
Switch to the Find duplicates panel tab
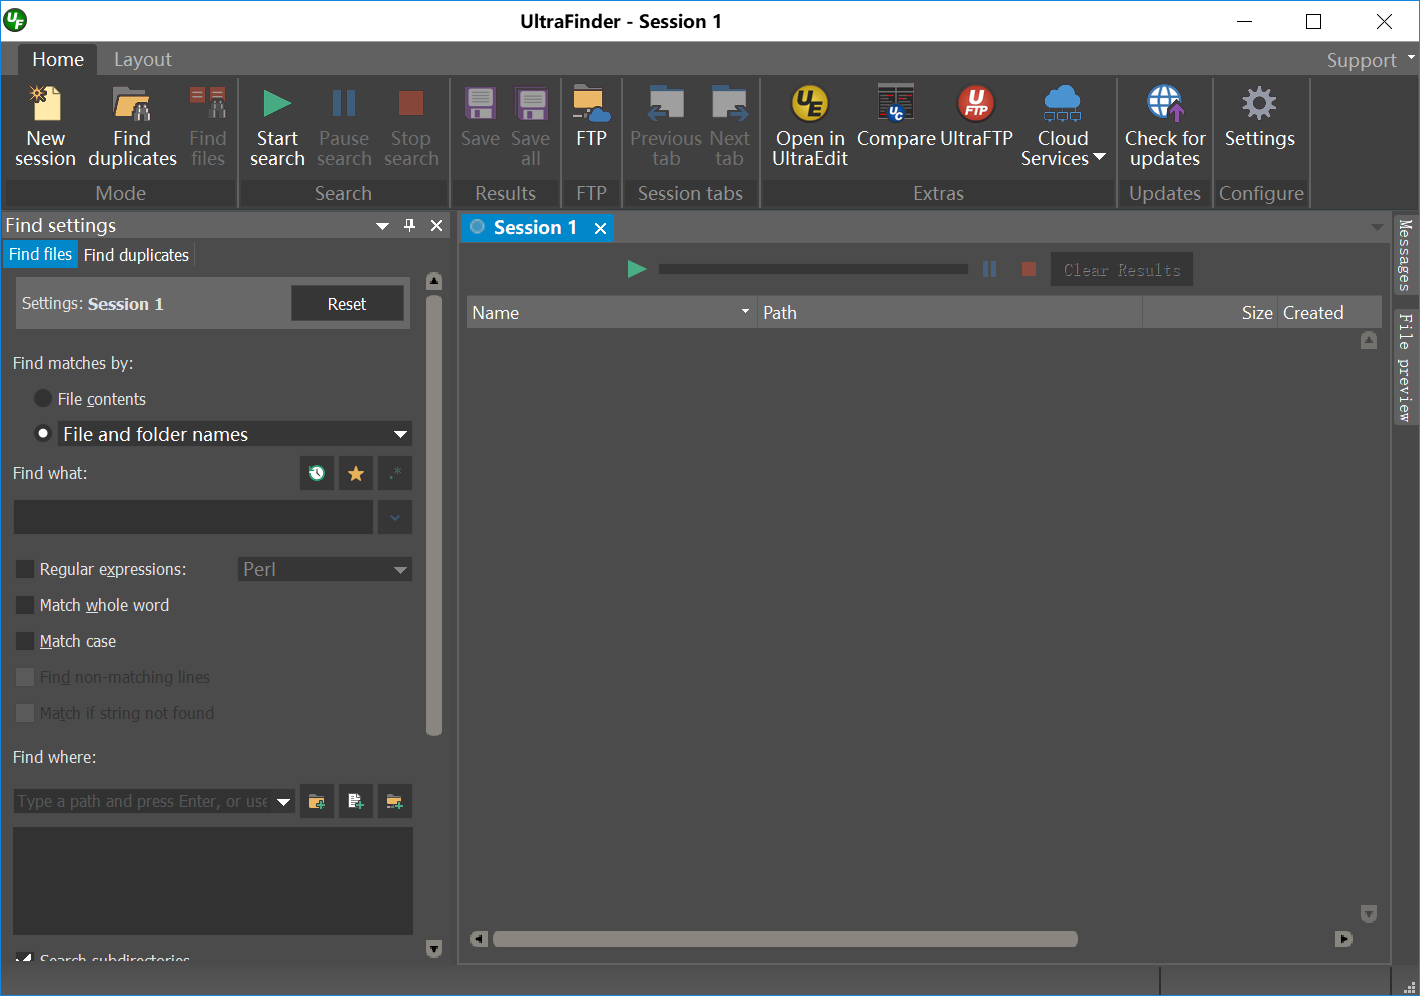[x=136, y=255]
